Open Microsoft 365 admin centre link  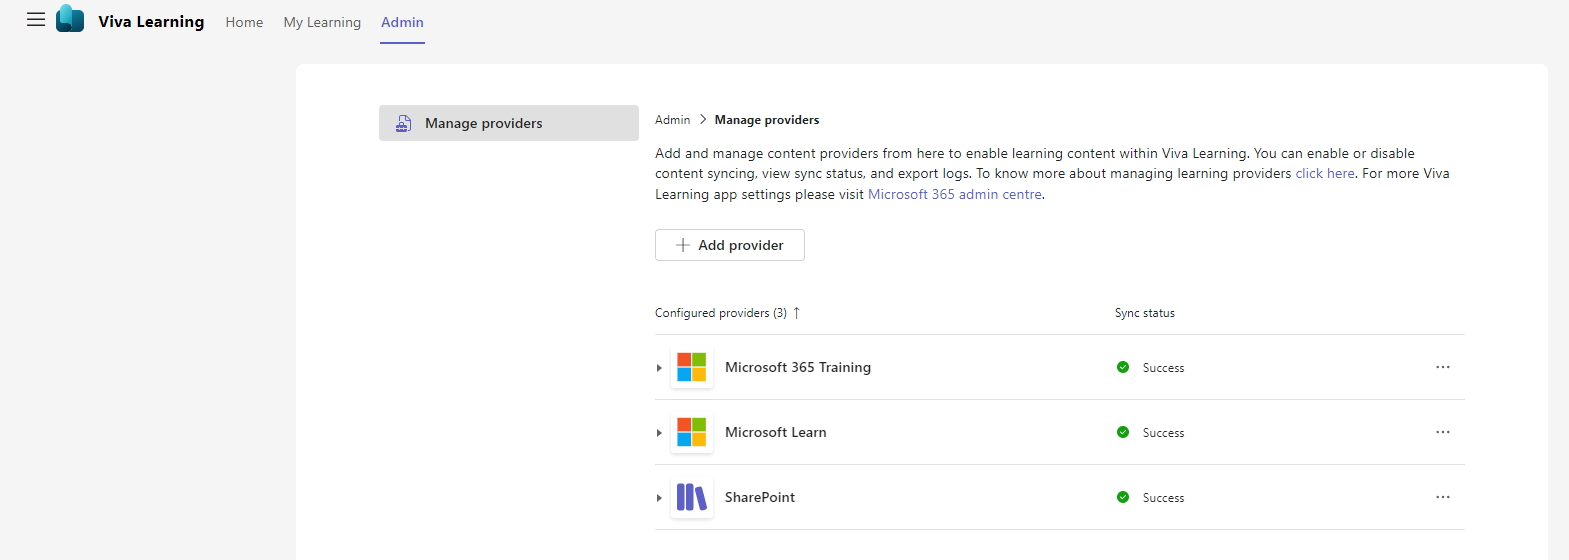tap(955, 194)
